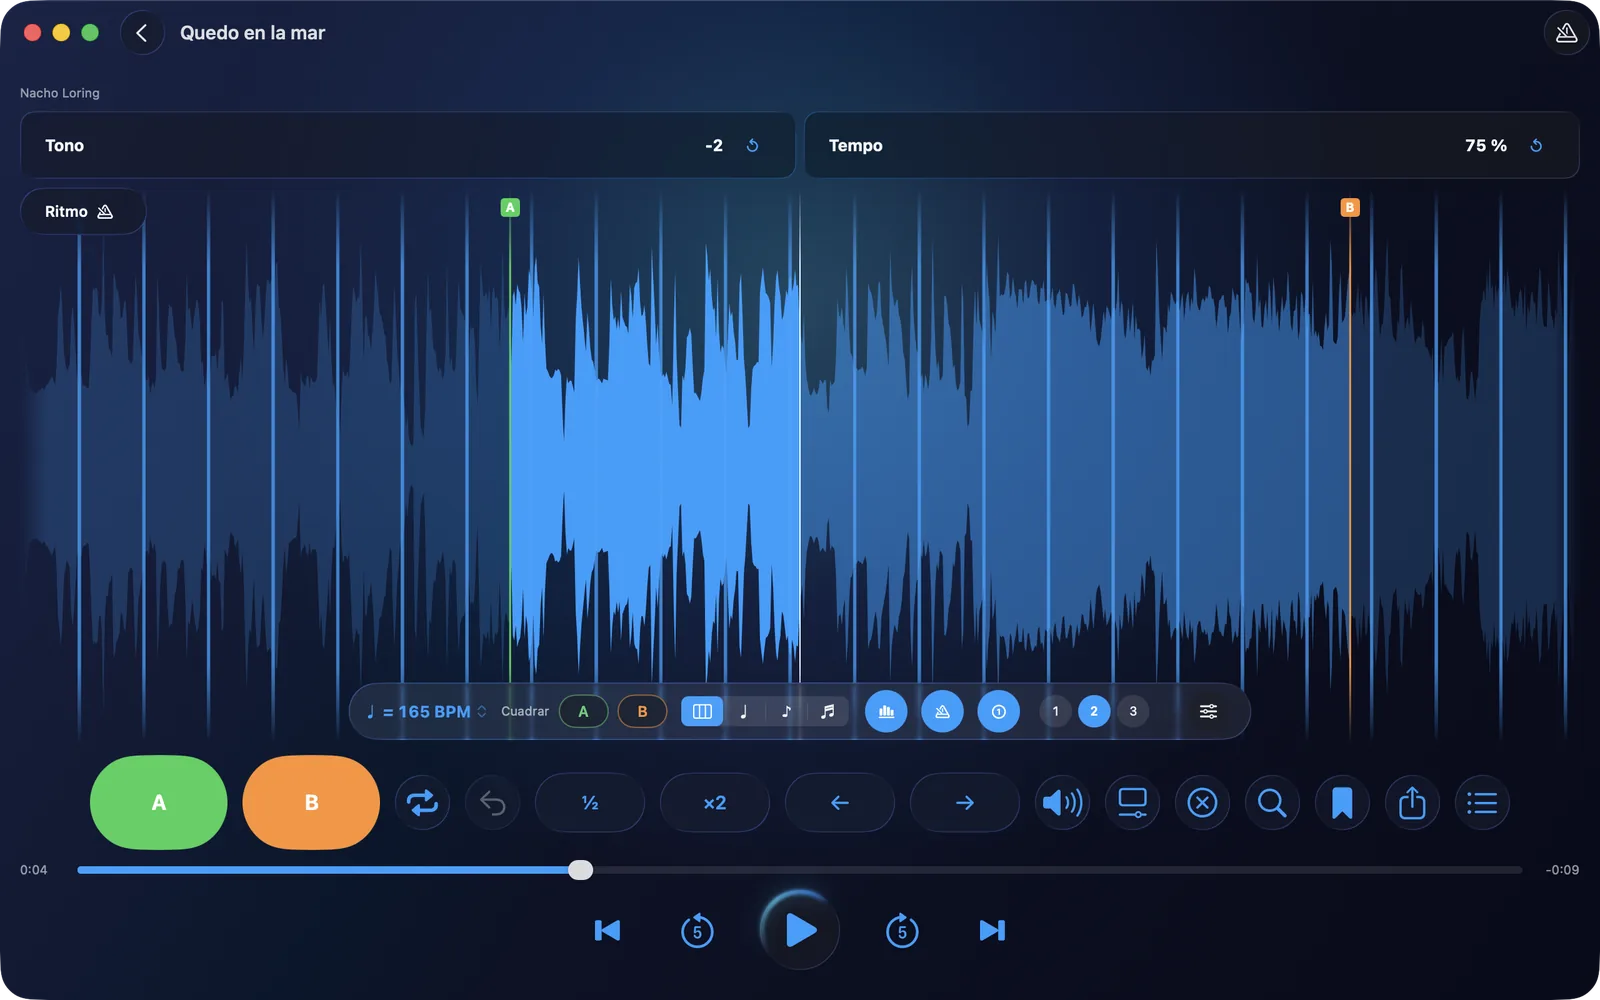This screenshot has width=1600, height=1000.
Task: Toggle loop repeat
Action: point(422,803)
